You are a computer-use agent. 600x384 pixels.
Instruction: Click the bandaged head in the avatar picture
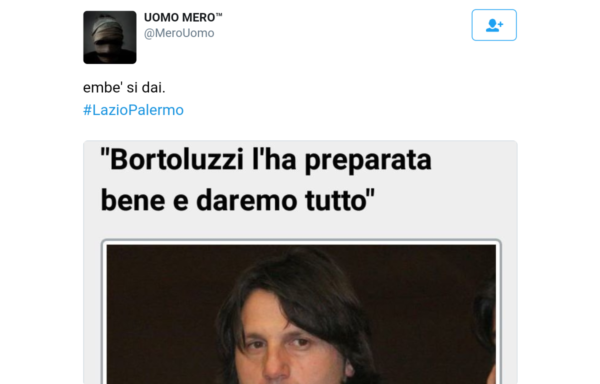[108, 31]
